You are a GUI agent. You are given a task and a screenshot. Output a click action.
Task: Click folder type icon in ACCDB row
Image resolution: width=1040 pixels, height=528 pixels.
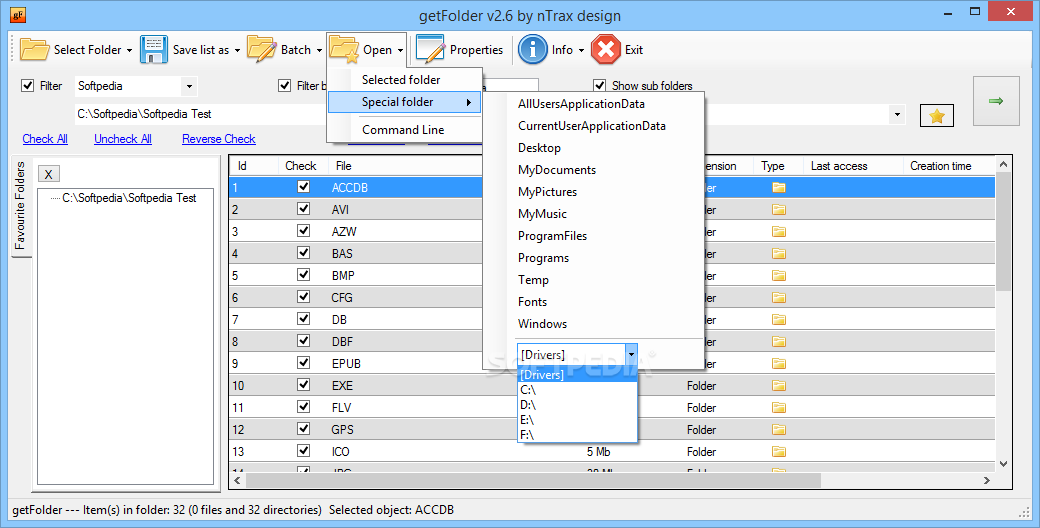(779, 188)
